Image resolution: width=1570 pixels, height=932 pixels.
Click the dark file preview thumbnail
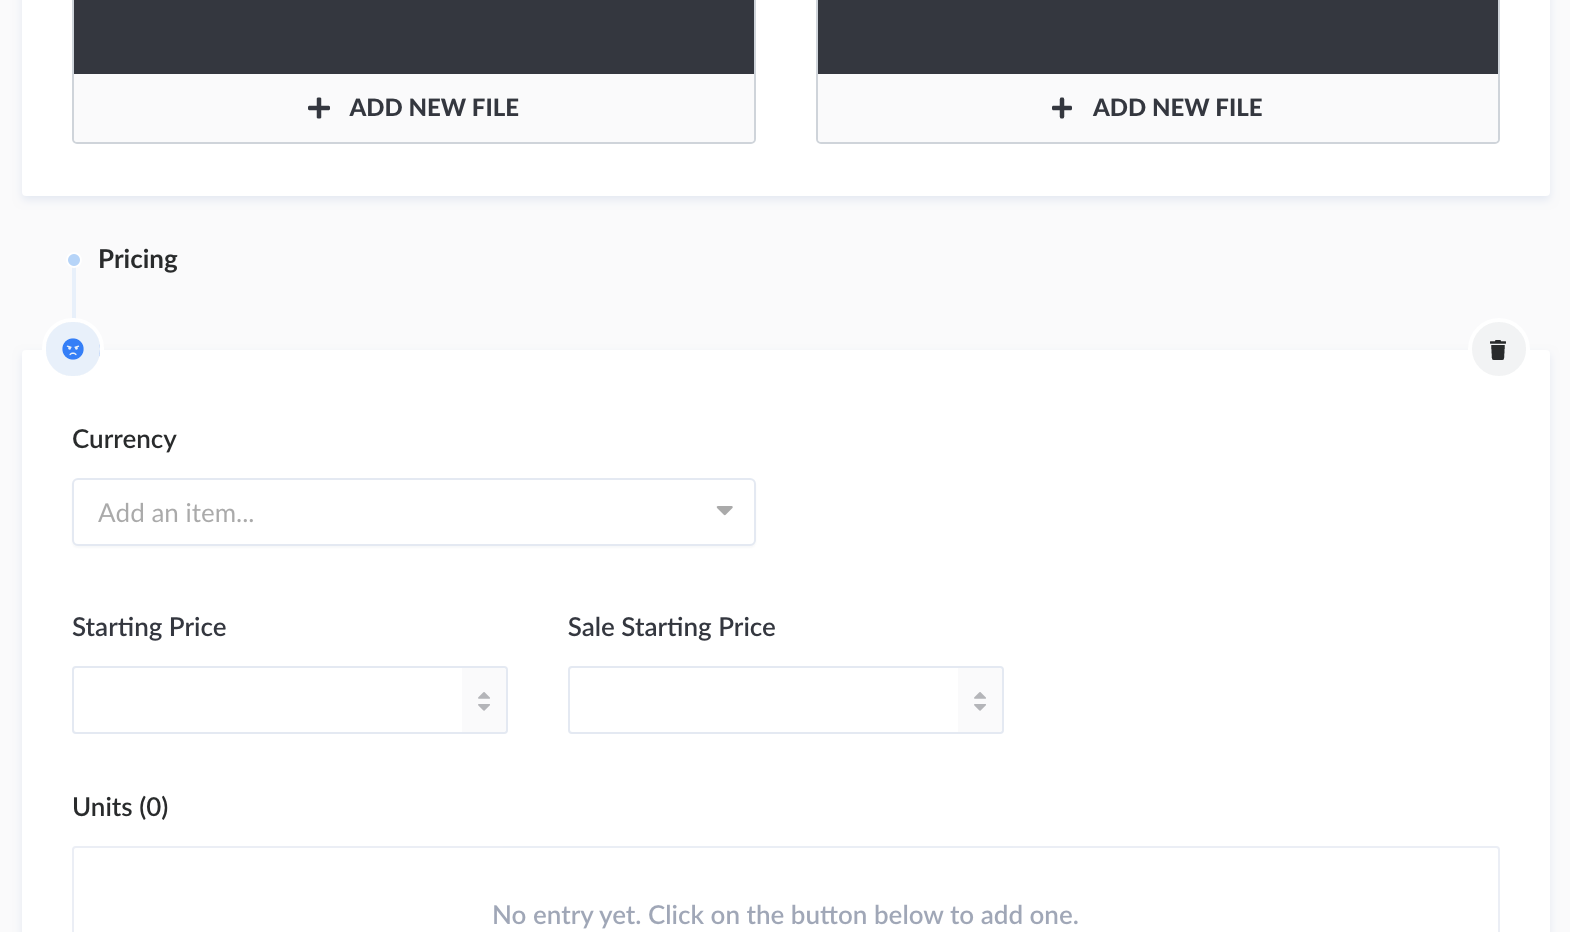(x=413, y=36)
